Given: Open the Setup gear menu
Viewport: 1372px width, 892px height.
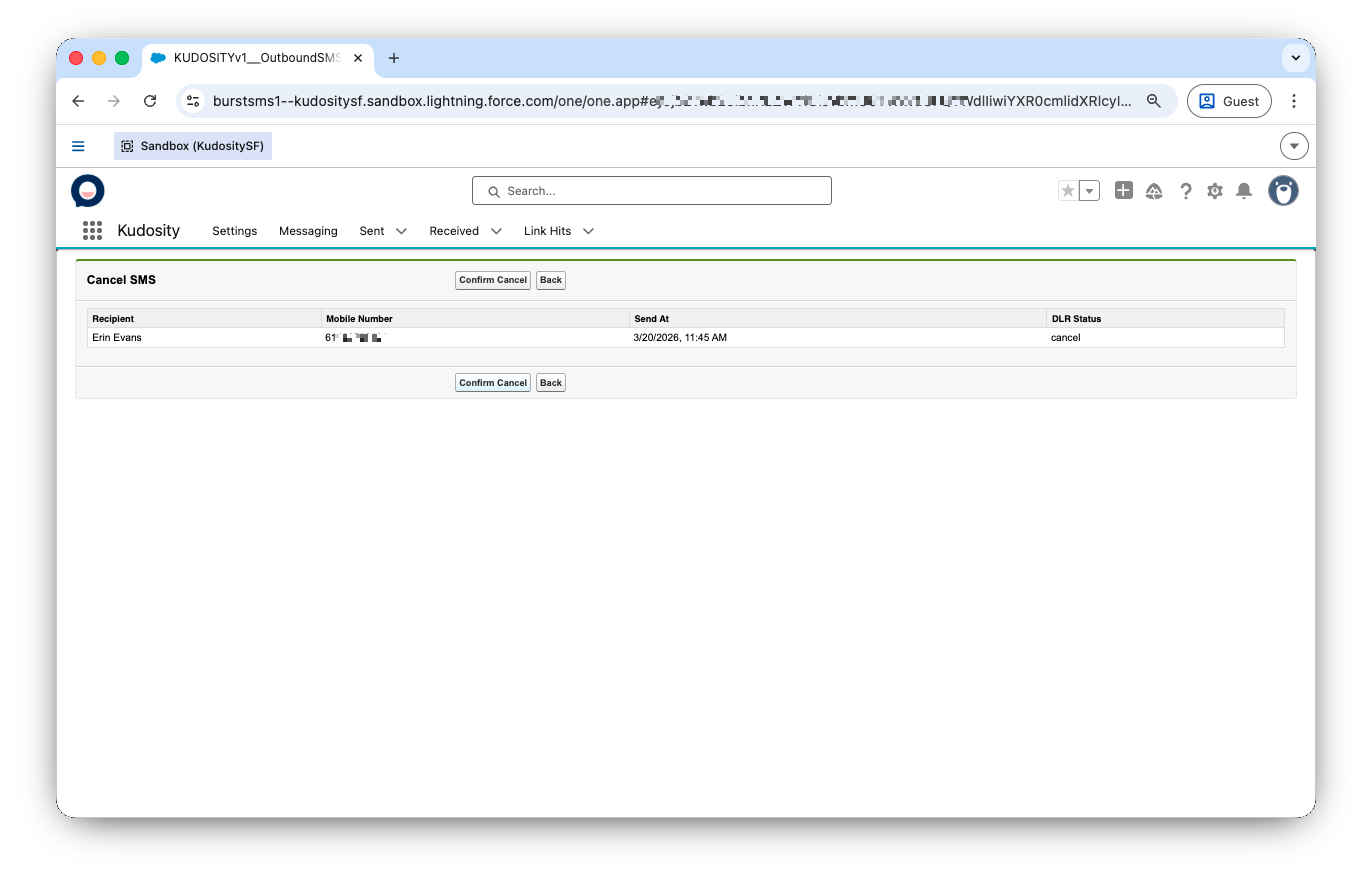Looking at the screenshot, I should click(x=1215, y=191).
